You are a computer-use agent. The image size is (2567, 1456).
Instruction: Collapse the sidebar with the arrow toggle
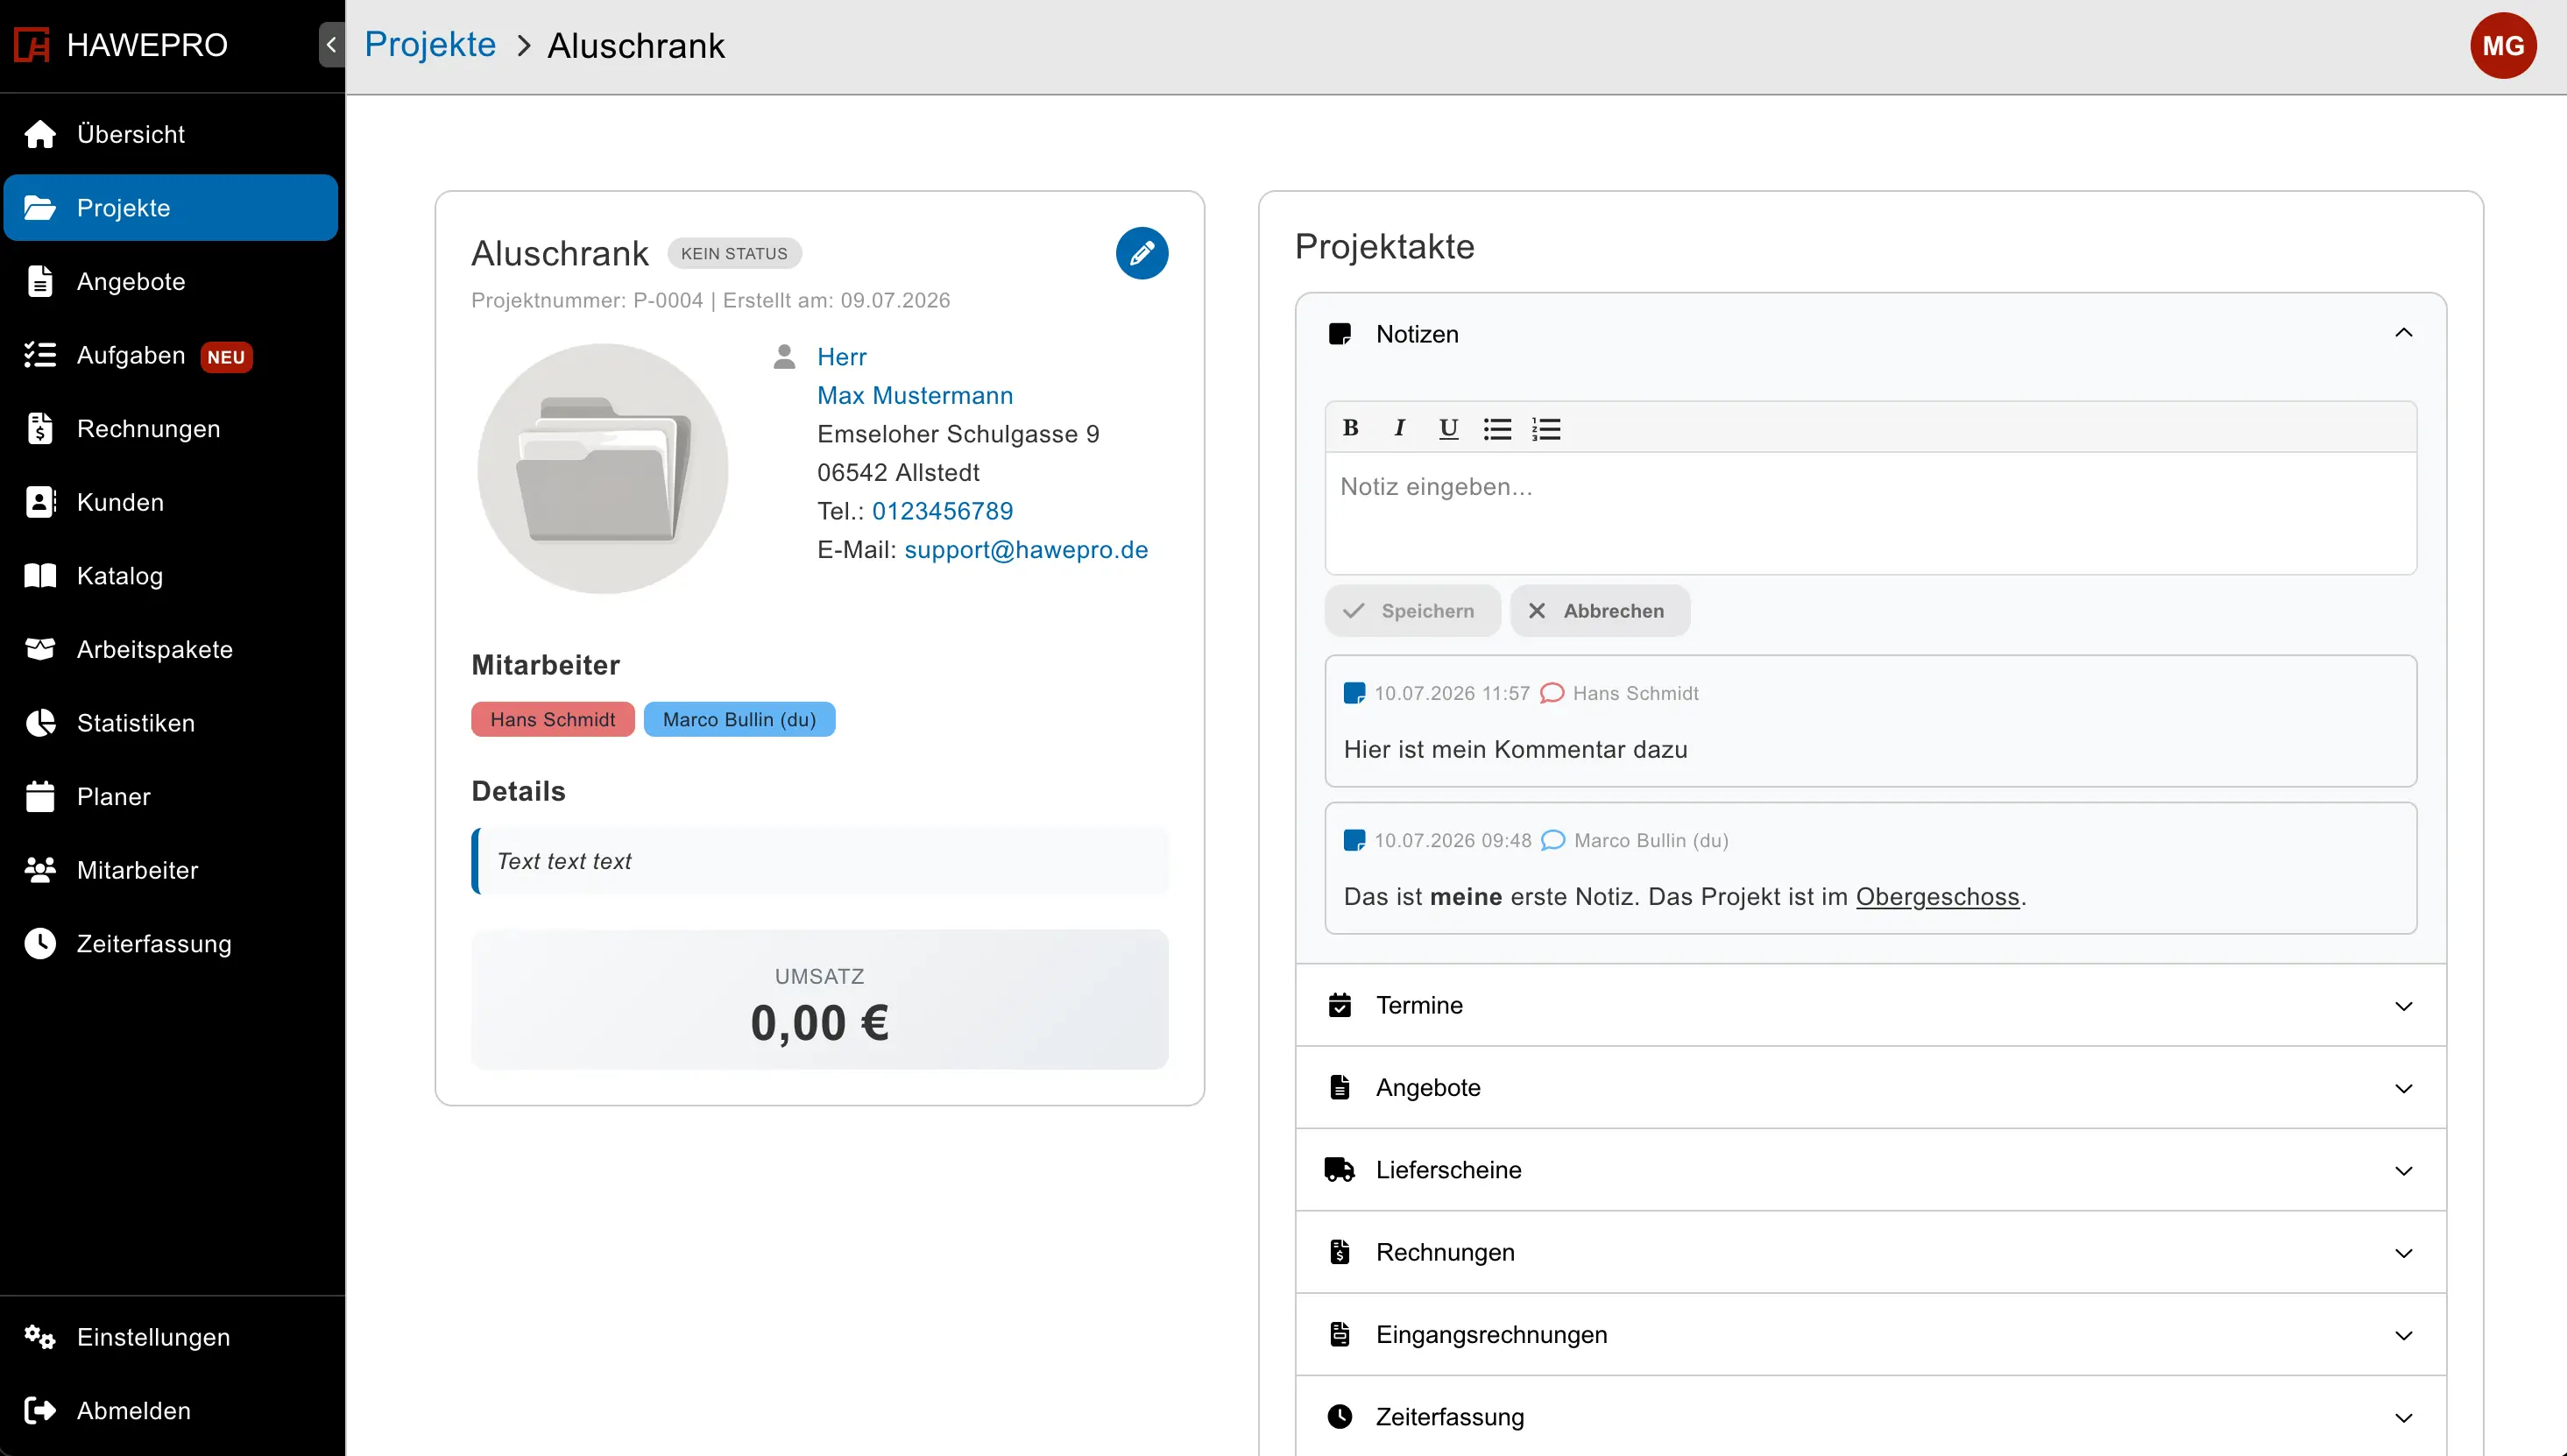(x=331, y=45)
